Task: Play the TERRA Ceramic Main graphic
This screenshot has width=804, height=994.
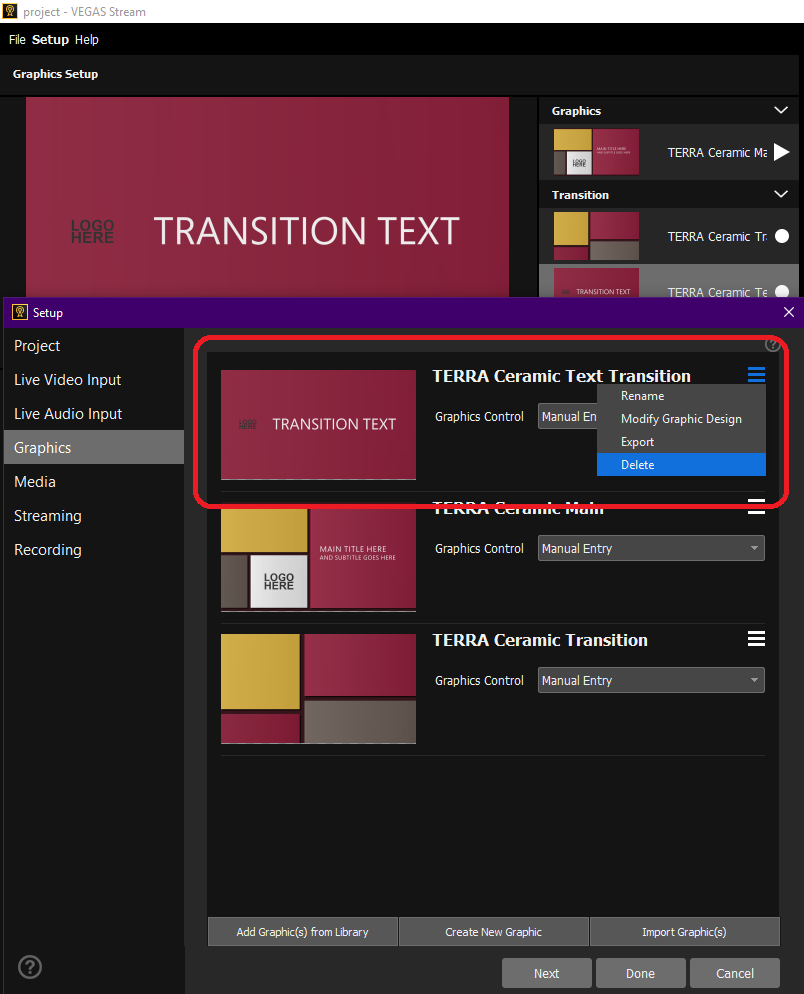Action: (x=782, y=152)
